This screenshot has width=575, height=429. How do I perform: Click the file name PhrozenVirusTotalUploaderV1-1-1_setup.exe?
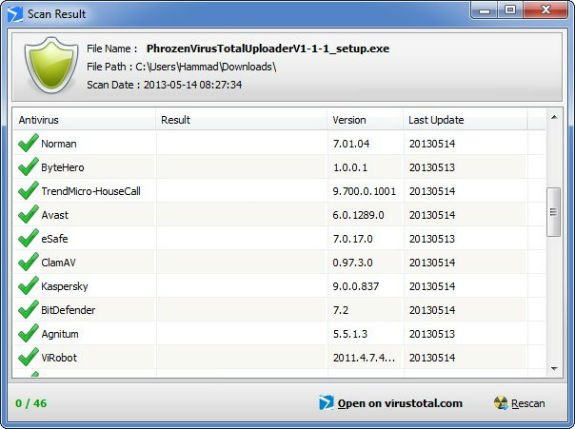pyautogui.click(x=268, y=49)
